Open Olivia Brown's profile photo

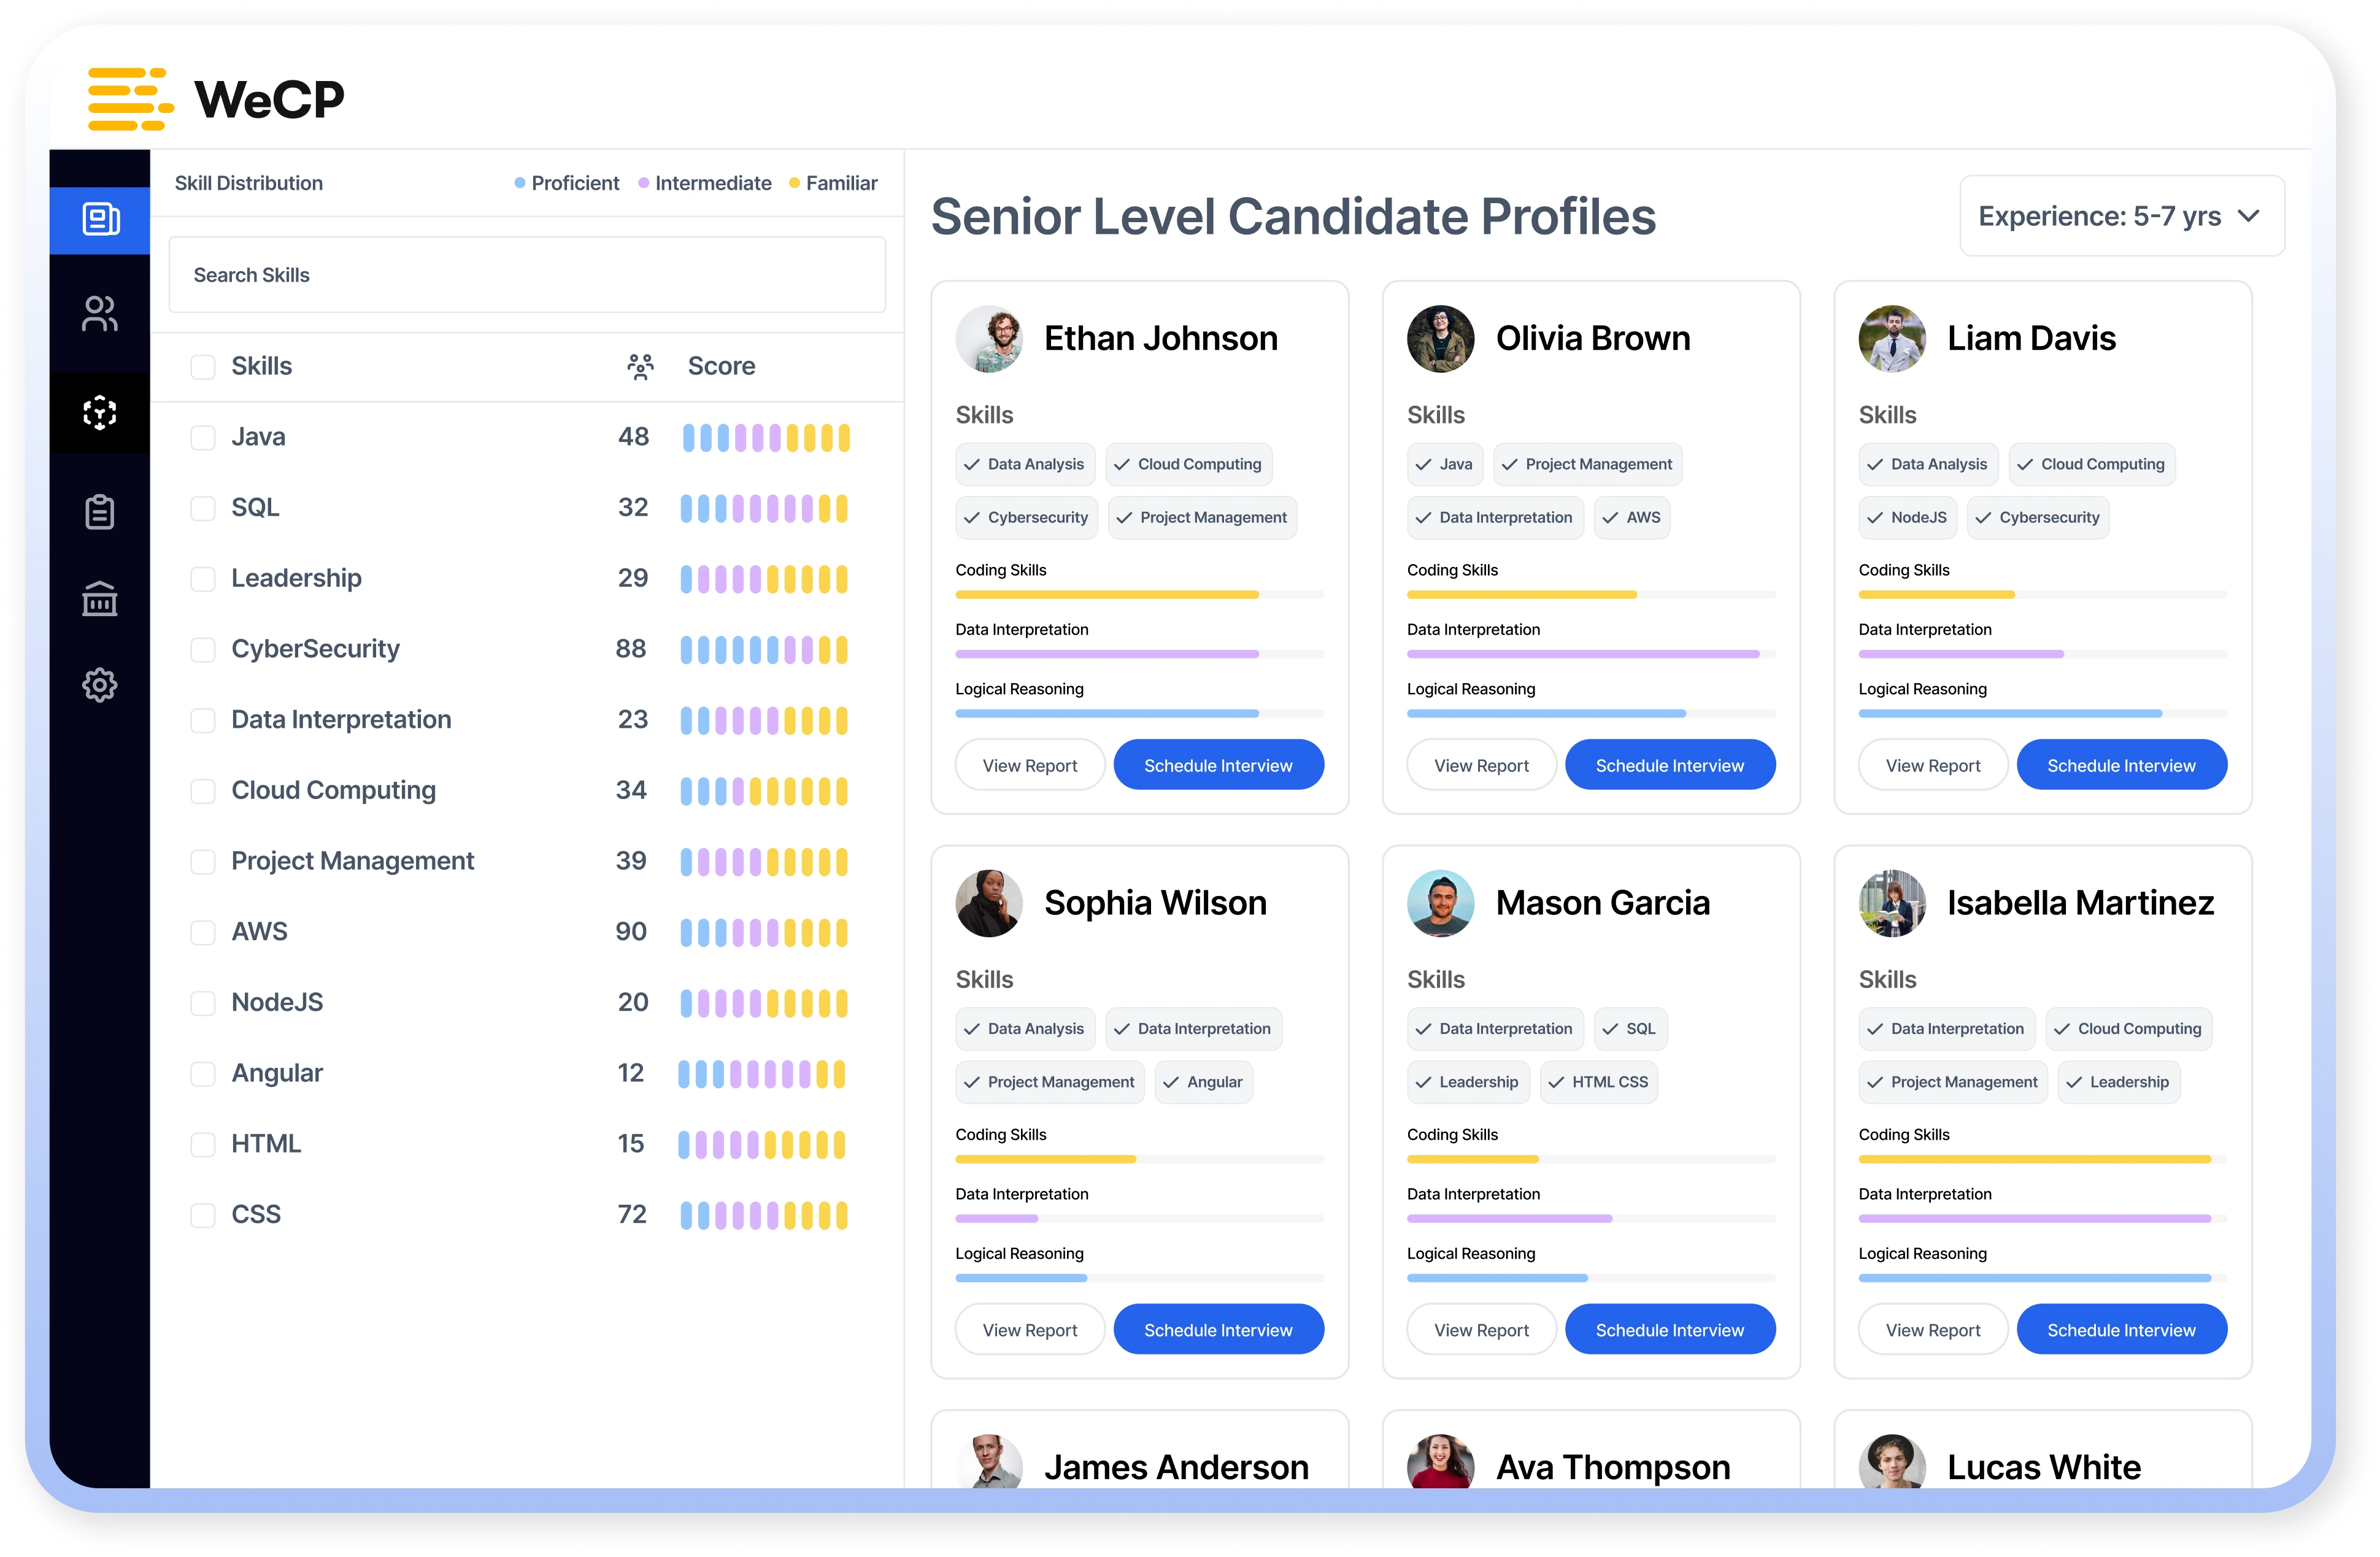click(1440, 339)
